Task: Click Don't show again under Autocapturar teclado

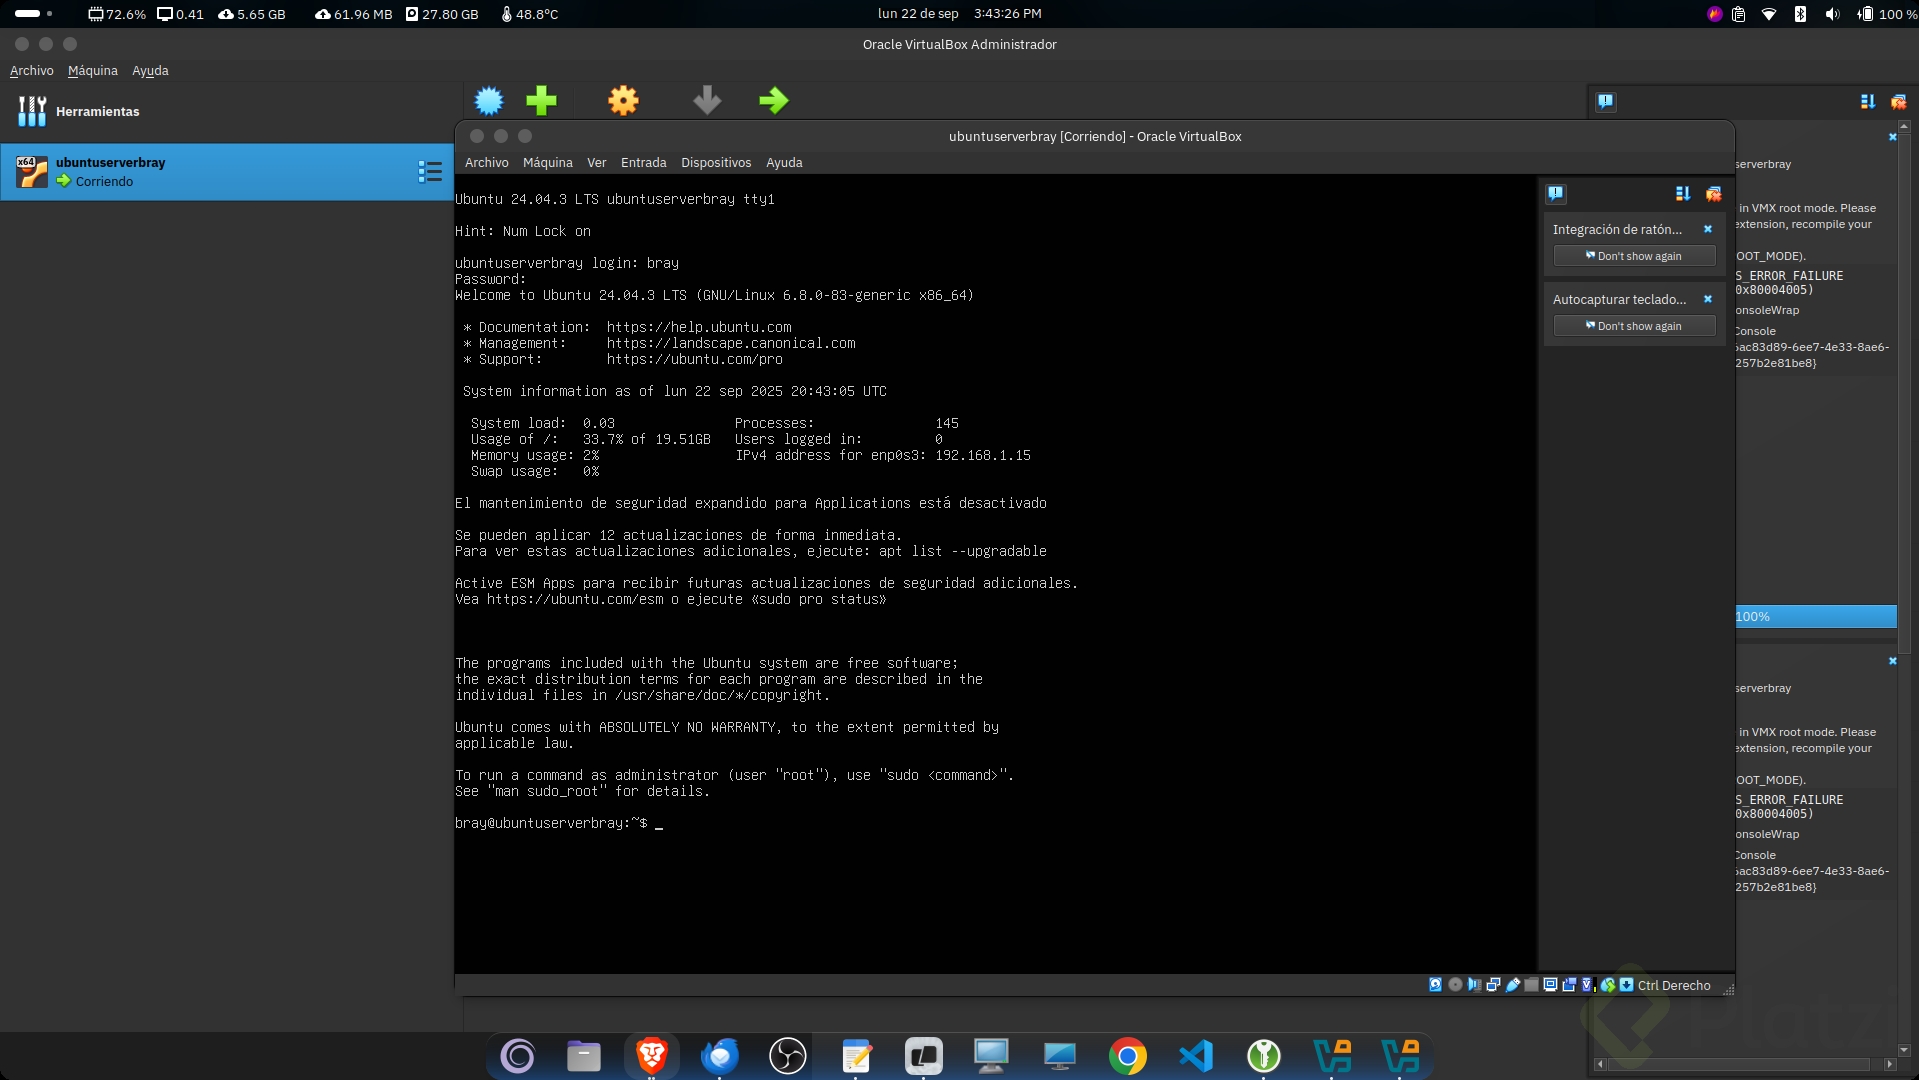Action: tap(1634, 326)
